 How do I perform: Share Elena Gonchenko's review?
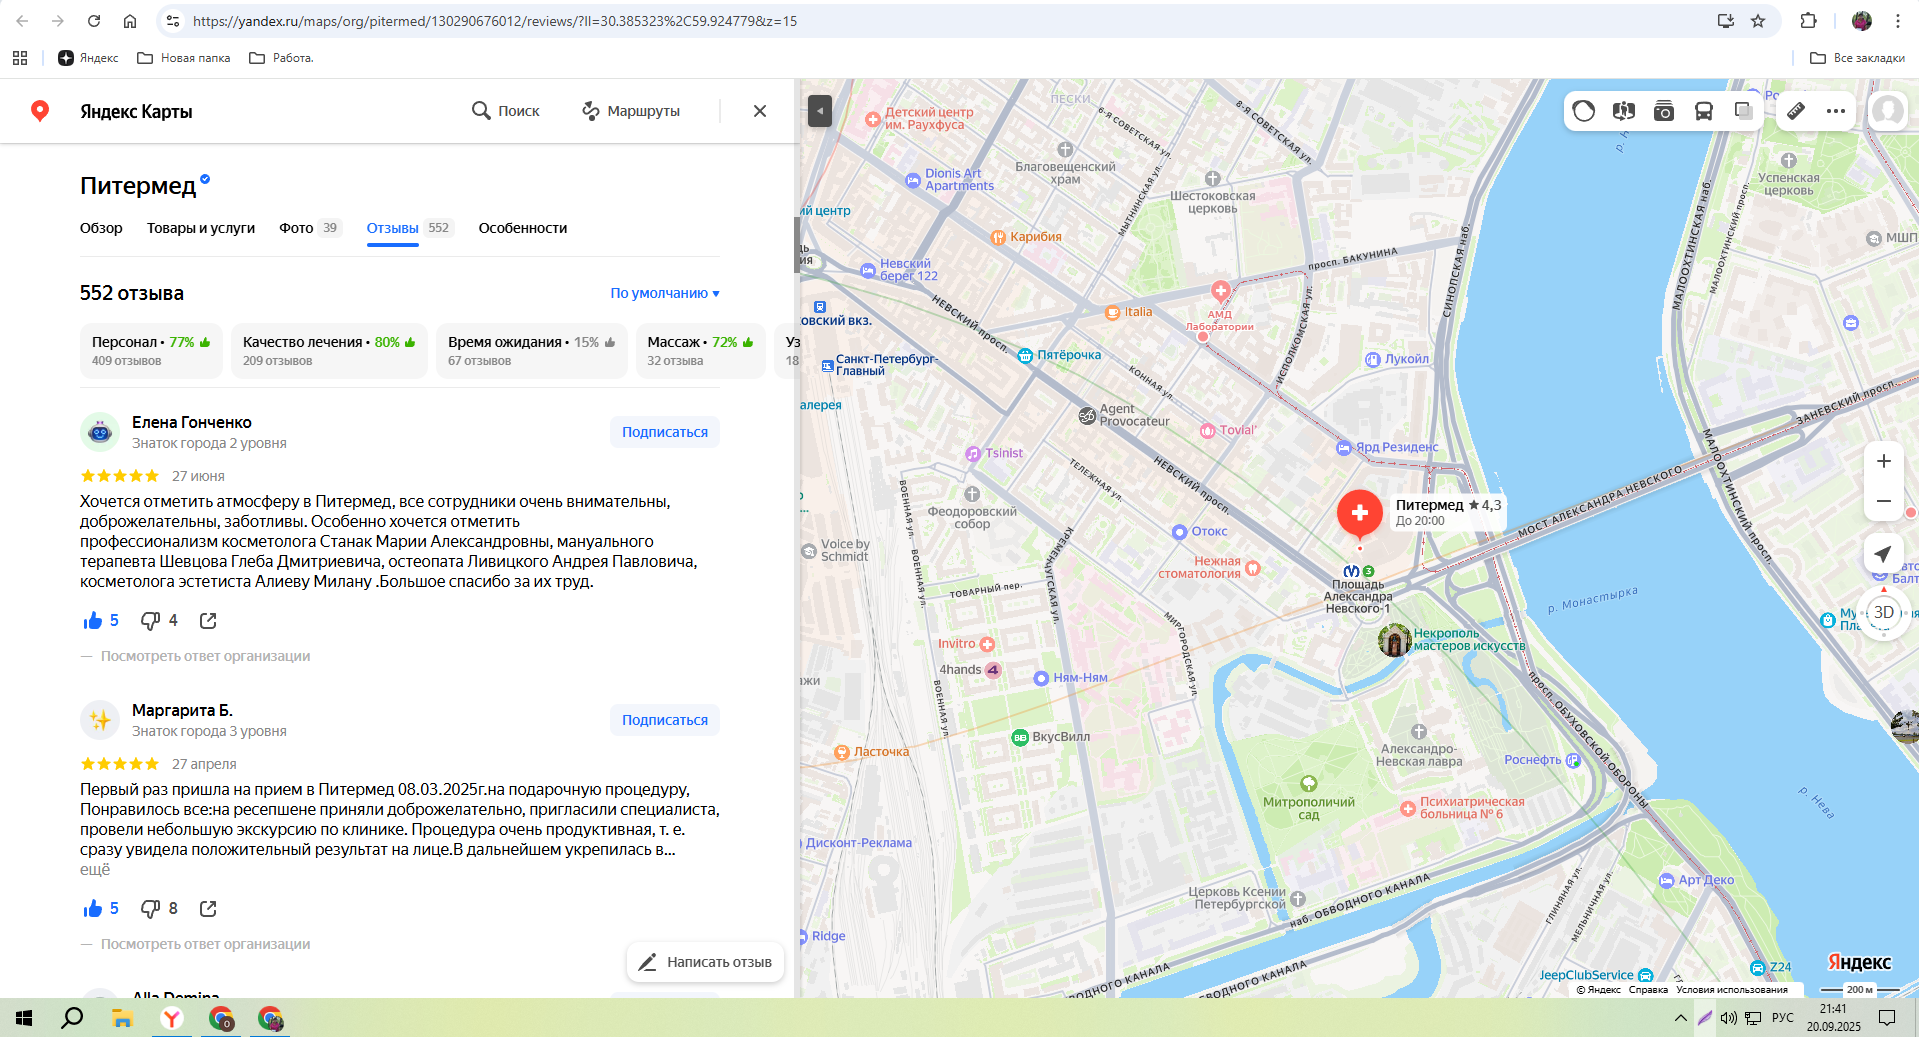pos(208,621)
